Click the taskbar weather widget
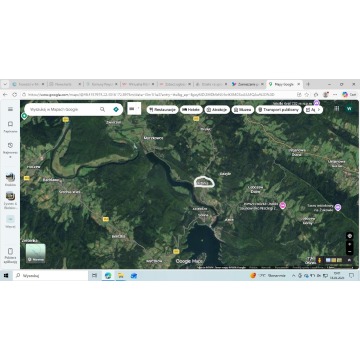 (268, 276)
